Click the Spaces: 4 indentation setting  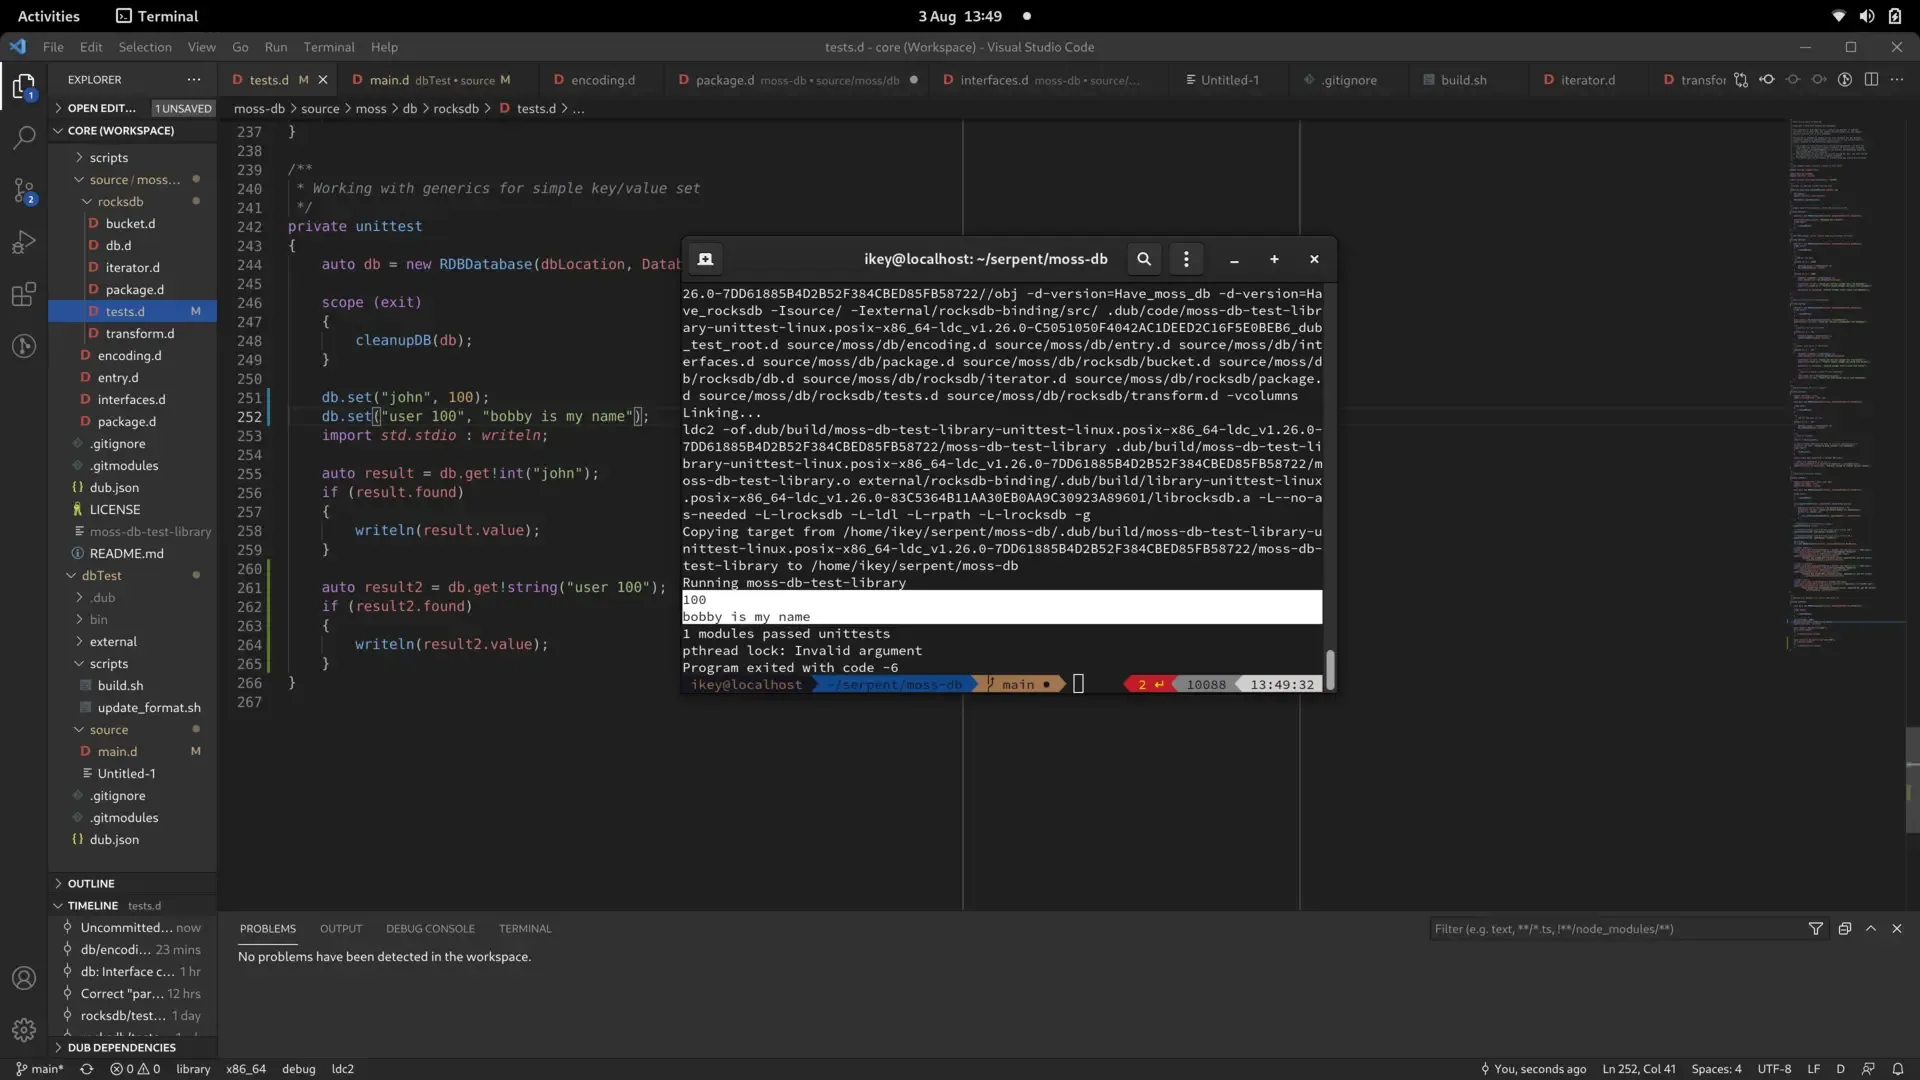tap(1716, 1069)
